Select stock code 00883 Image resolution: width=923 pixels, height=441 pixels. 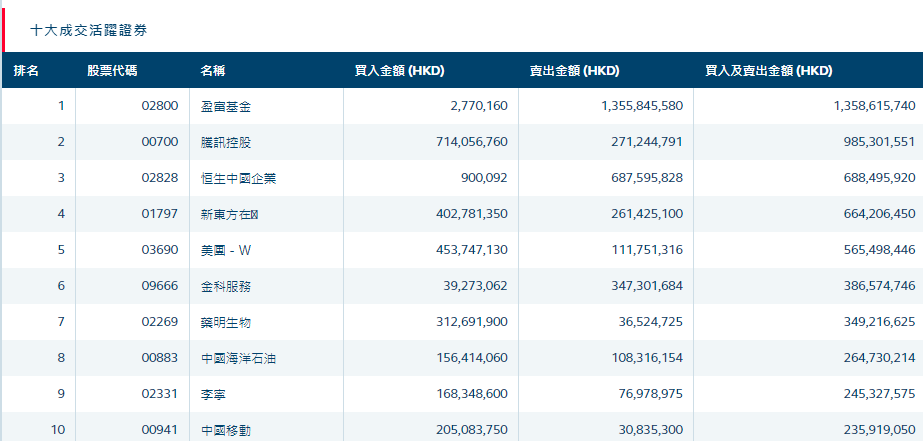coord(160,357)
